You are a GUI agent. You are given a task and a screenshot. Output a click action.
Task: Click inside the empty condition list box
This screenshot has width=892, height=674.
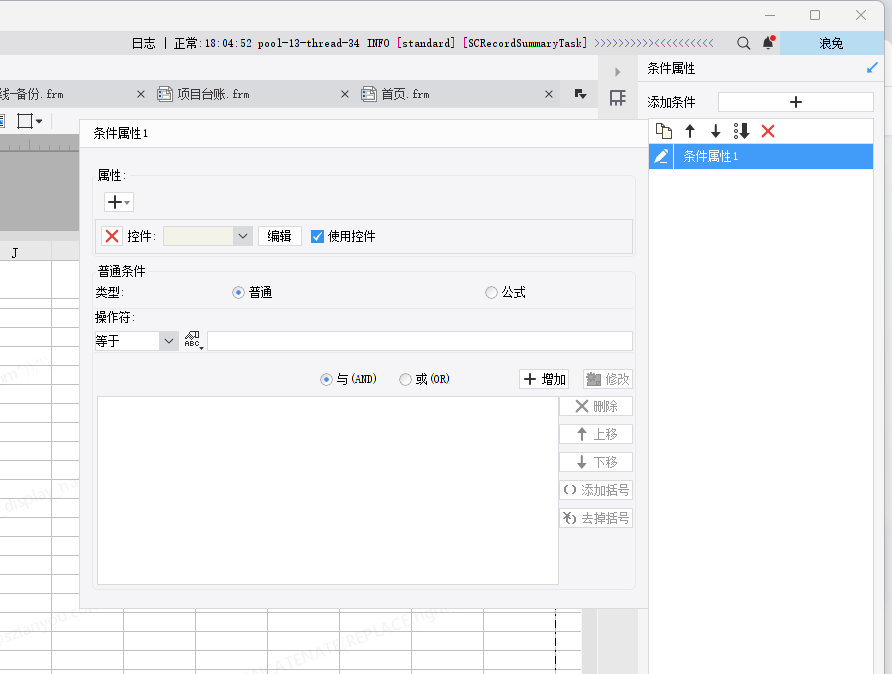(x=328, y=490)
